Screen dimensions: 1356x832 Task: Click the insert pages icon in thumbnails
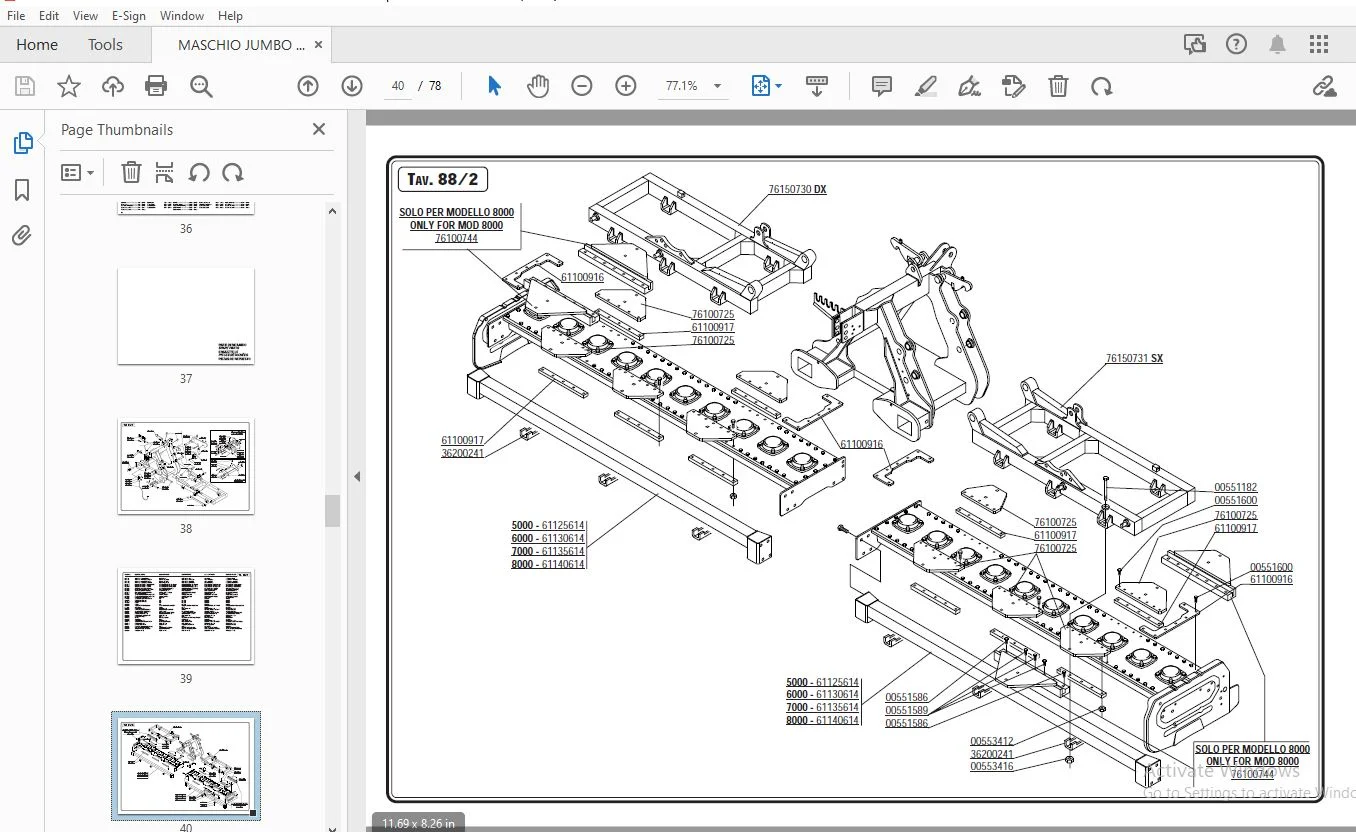165,172
